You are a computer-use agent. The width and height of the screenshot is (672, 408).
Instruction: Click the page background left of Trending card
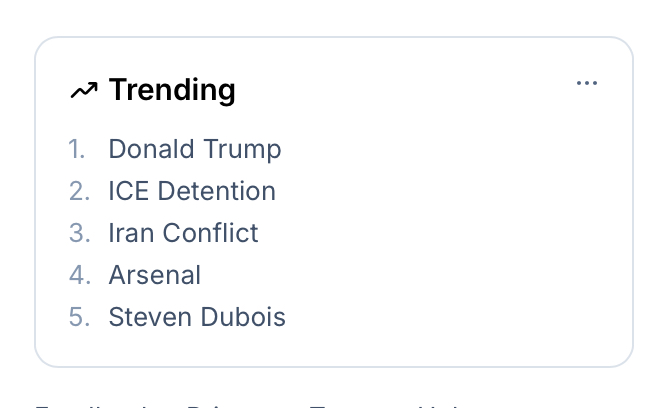pyautogui.click(x=16, y=200)
